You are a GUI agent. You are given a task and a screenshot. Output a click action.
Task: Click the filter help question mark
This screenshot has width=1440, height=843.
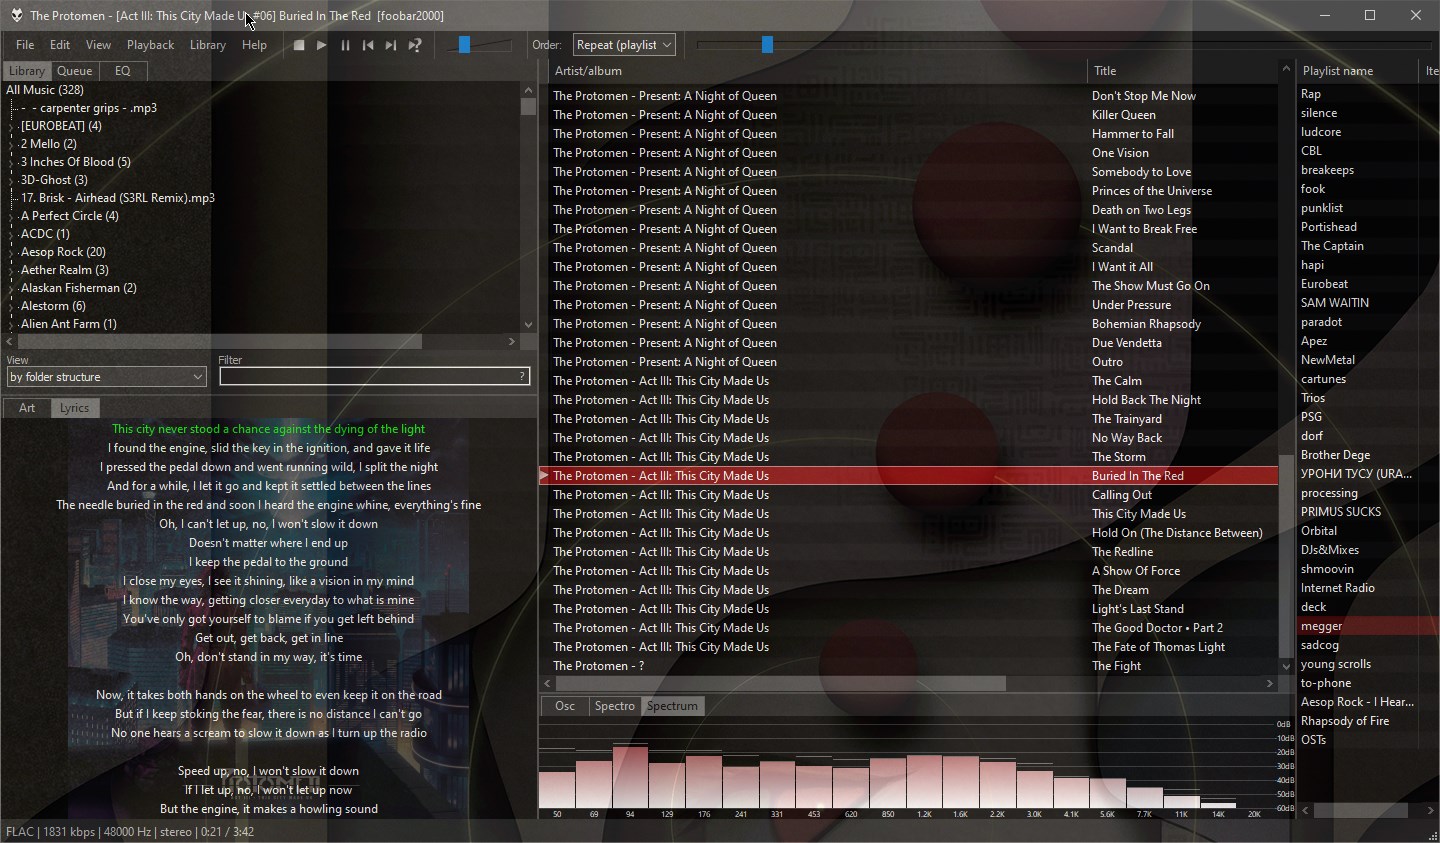tap(522, 377)
